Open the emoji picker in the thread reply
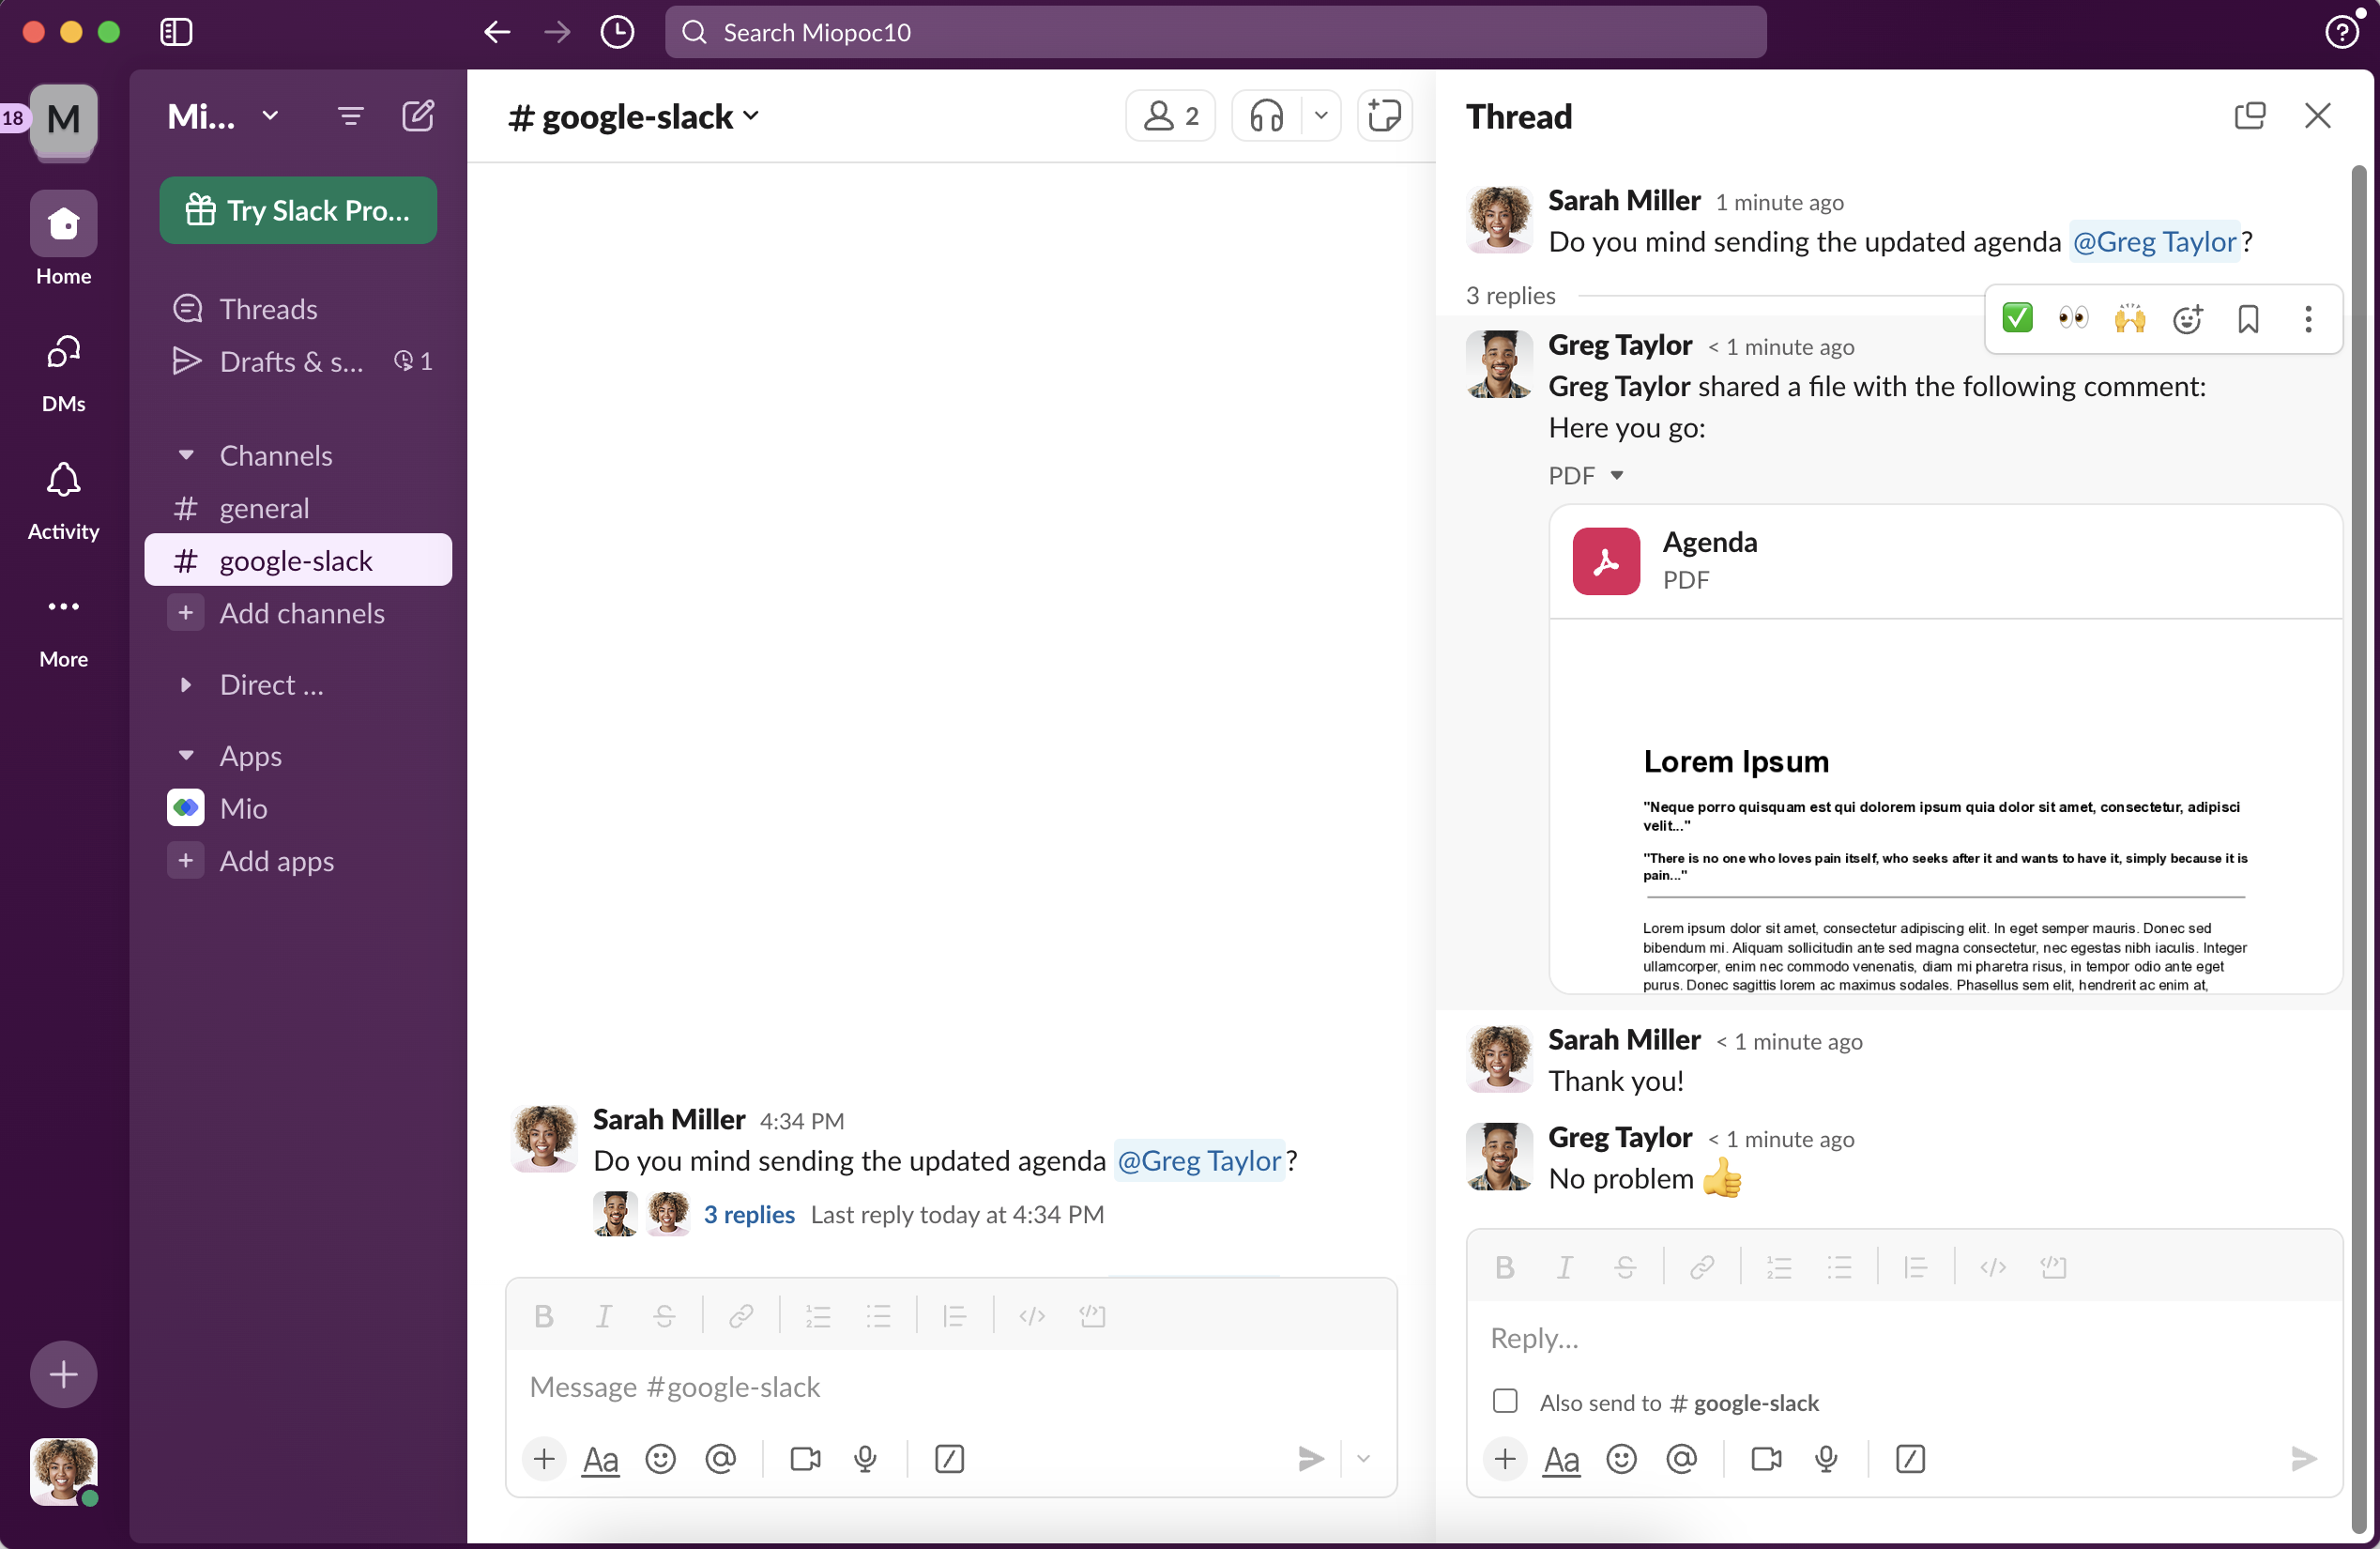The height and width of the screenshot is (1549, 2380). point(1621,1458)
